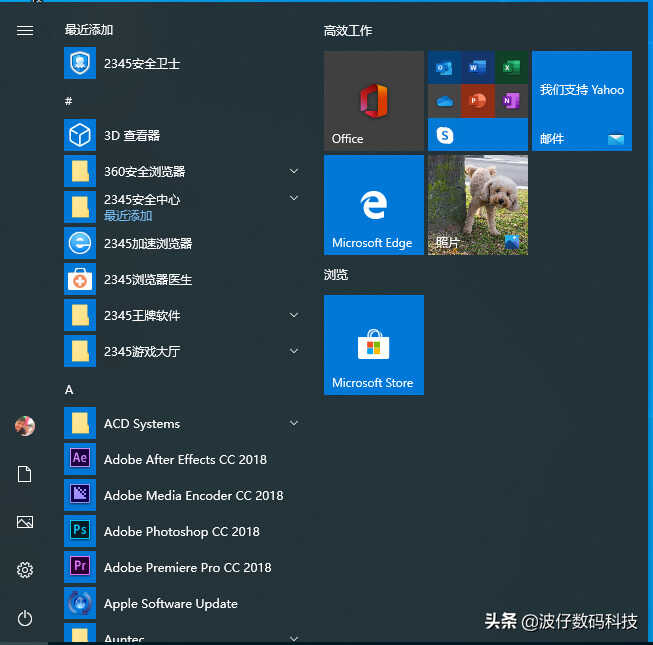Launch 2345浏览器医生 medical kit icon

pyautogui.click(x=80, y=279)
